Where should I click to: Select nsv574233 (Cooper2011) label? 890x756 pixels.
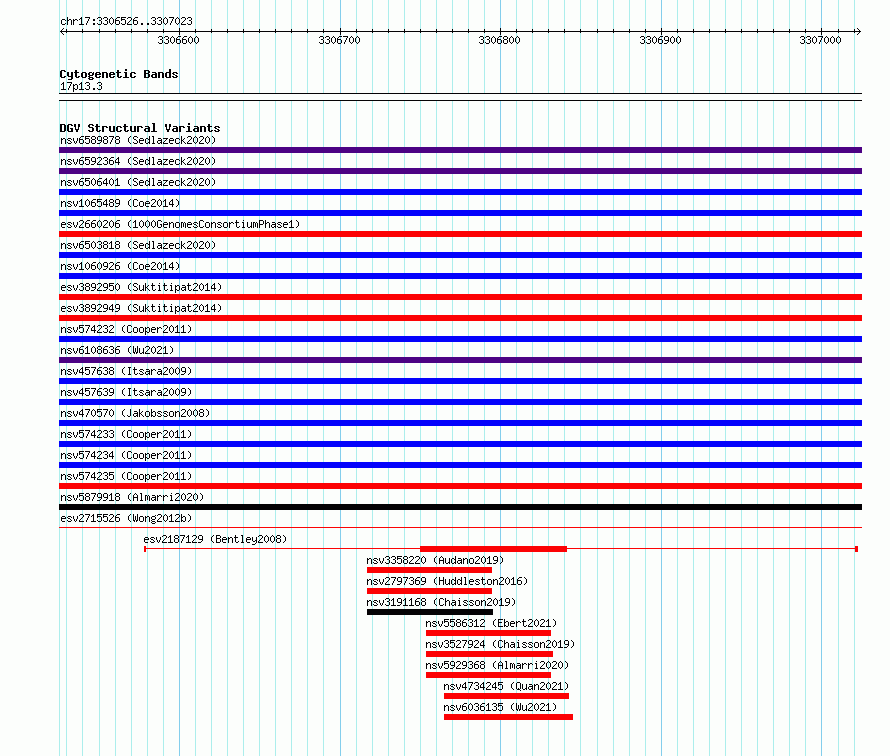(126, 434)
